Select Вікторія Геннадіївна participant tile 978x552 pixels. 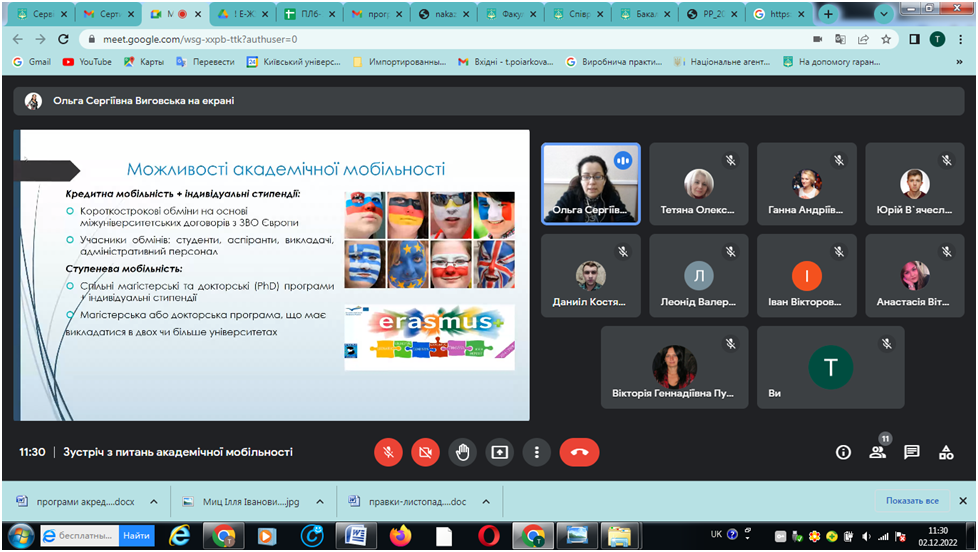pyautogui.click(x=675, y=367)
